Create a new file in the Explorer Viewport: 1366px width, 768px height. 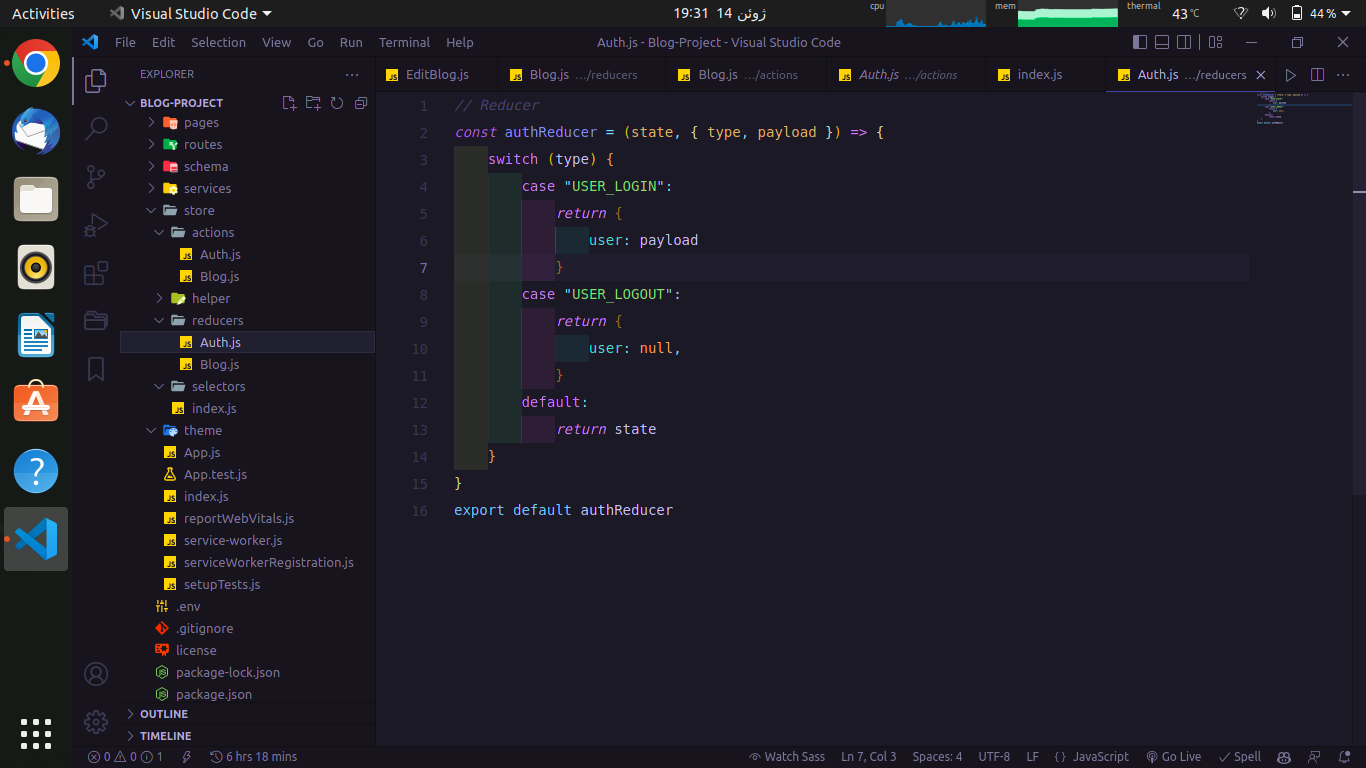tap(289, 103)
